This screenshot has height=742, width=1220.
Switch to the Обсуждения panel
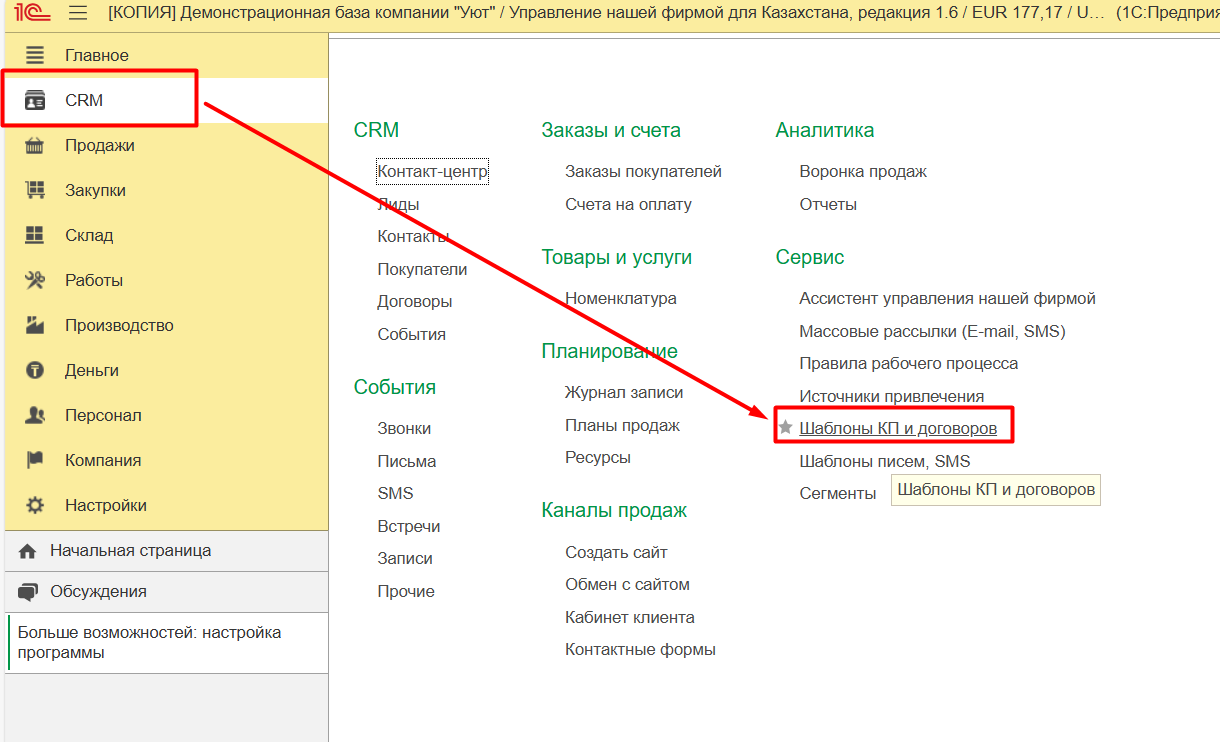click(x=98, y=592)
